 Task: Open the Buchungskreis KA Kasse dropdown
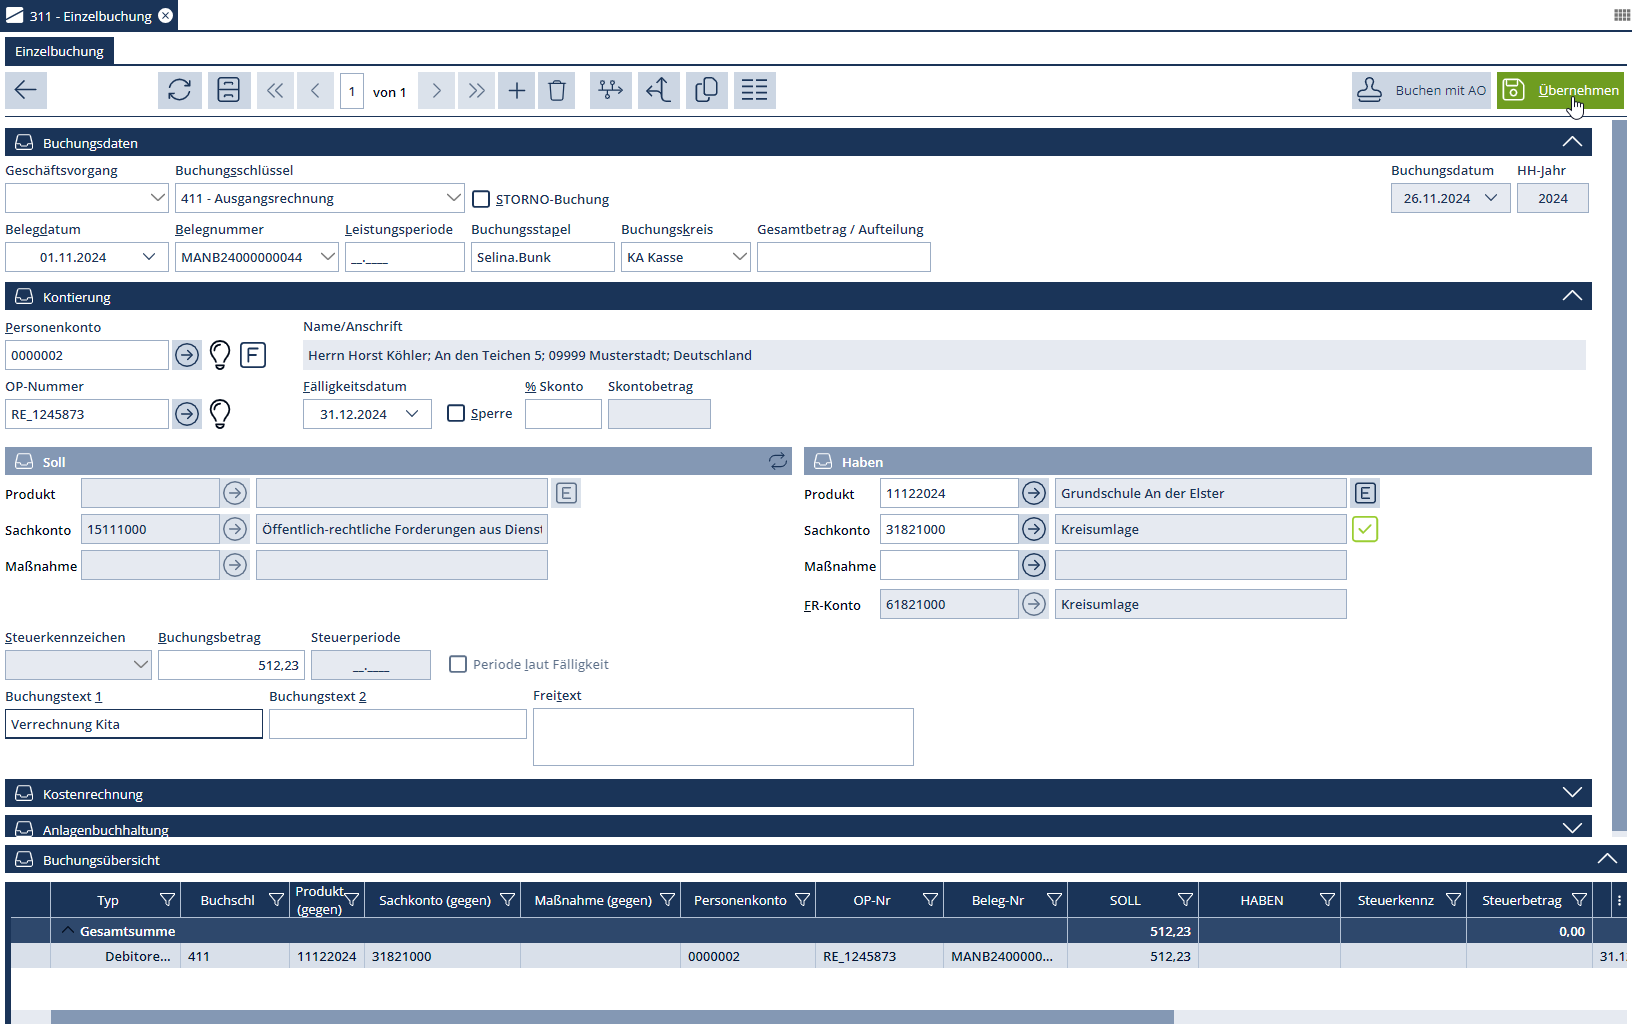pyautogui.click(x=739, y=257)
